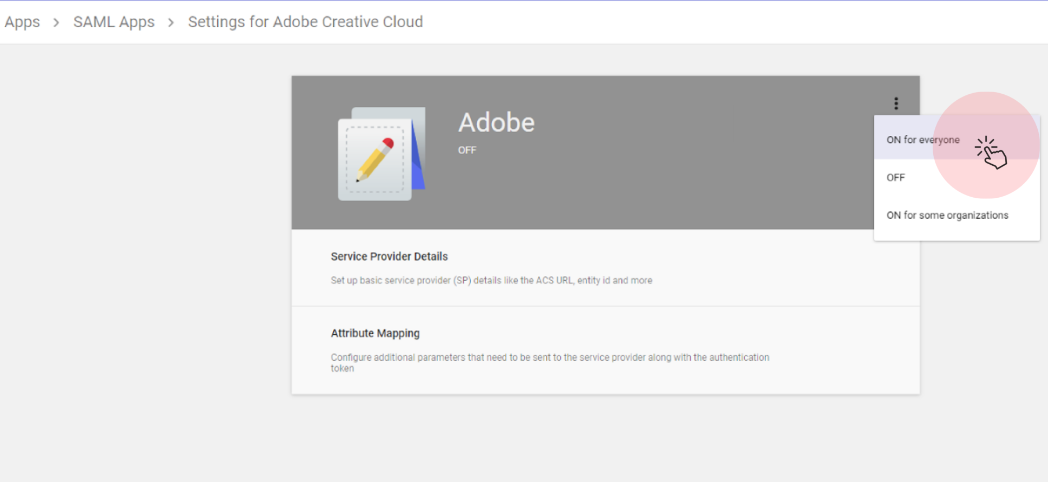Screen dimensions: 1048x482
Task: Click the chevron between Apps and SAML Apps
Action: [57, 22]
